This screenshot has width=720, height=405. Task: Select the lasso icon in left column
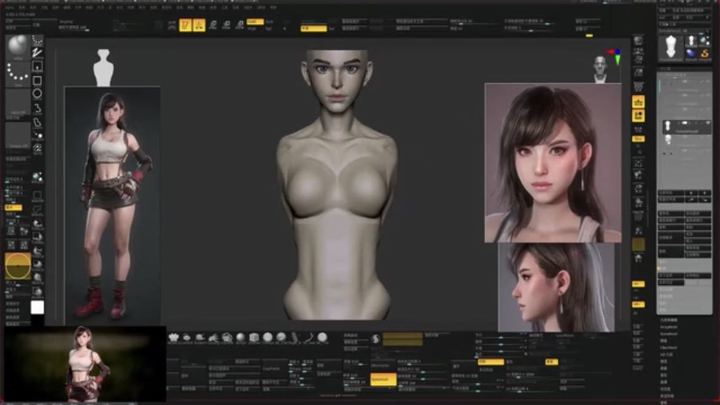pyautogui.click(x=38, y=122)
